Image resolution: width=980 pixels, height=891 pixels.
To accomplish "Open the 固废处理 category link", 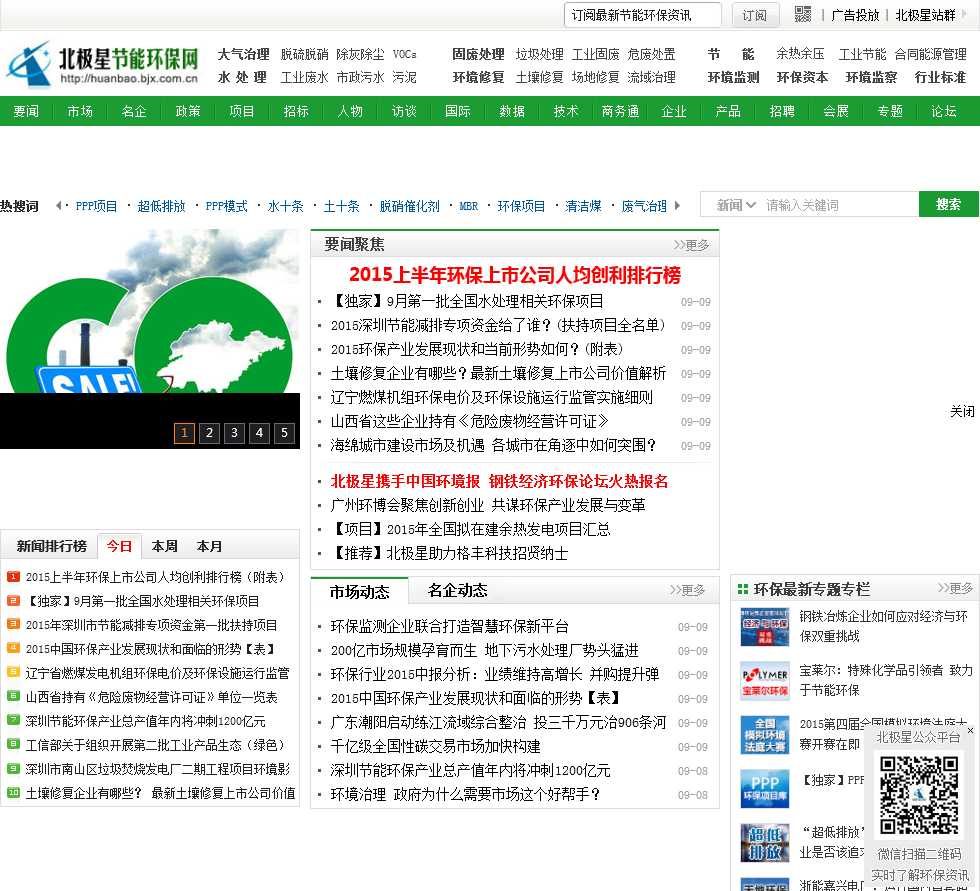I will (x=479, y=54).
